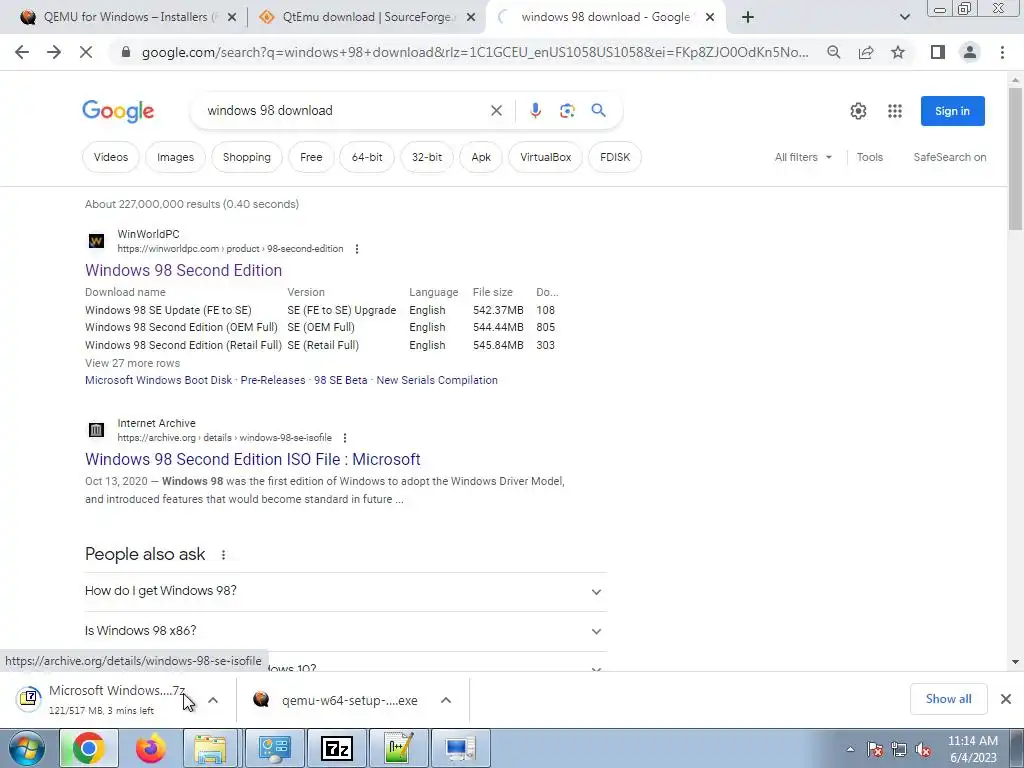Click the page vertical scrollbar thumb
This screenshot has width=1024, height=768.
pyautogui.click(x=1016, y=158)
